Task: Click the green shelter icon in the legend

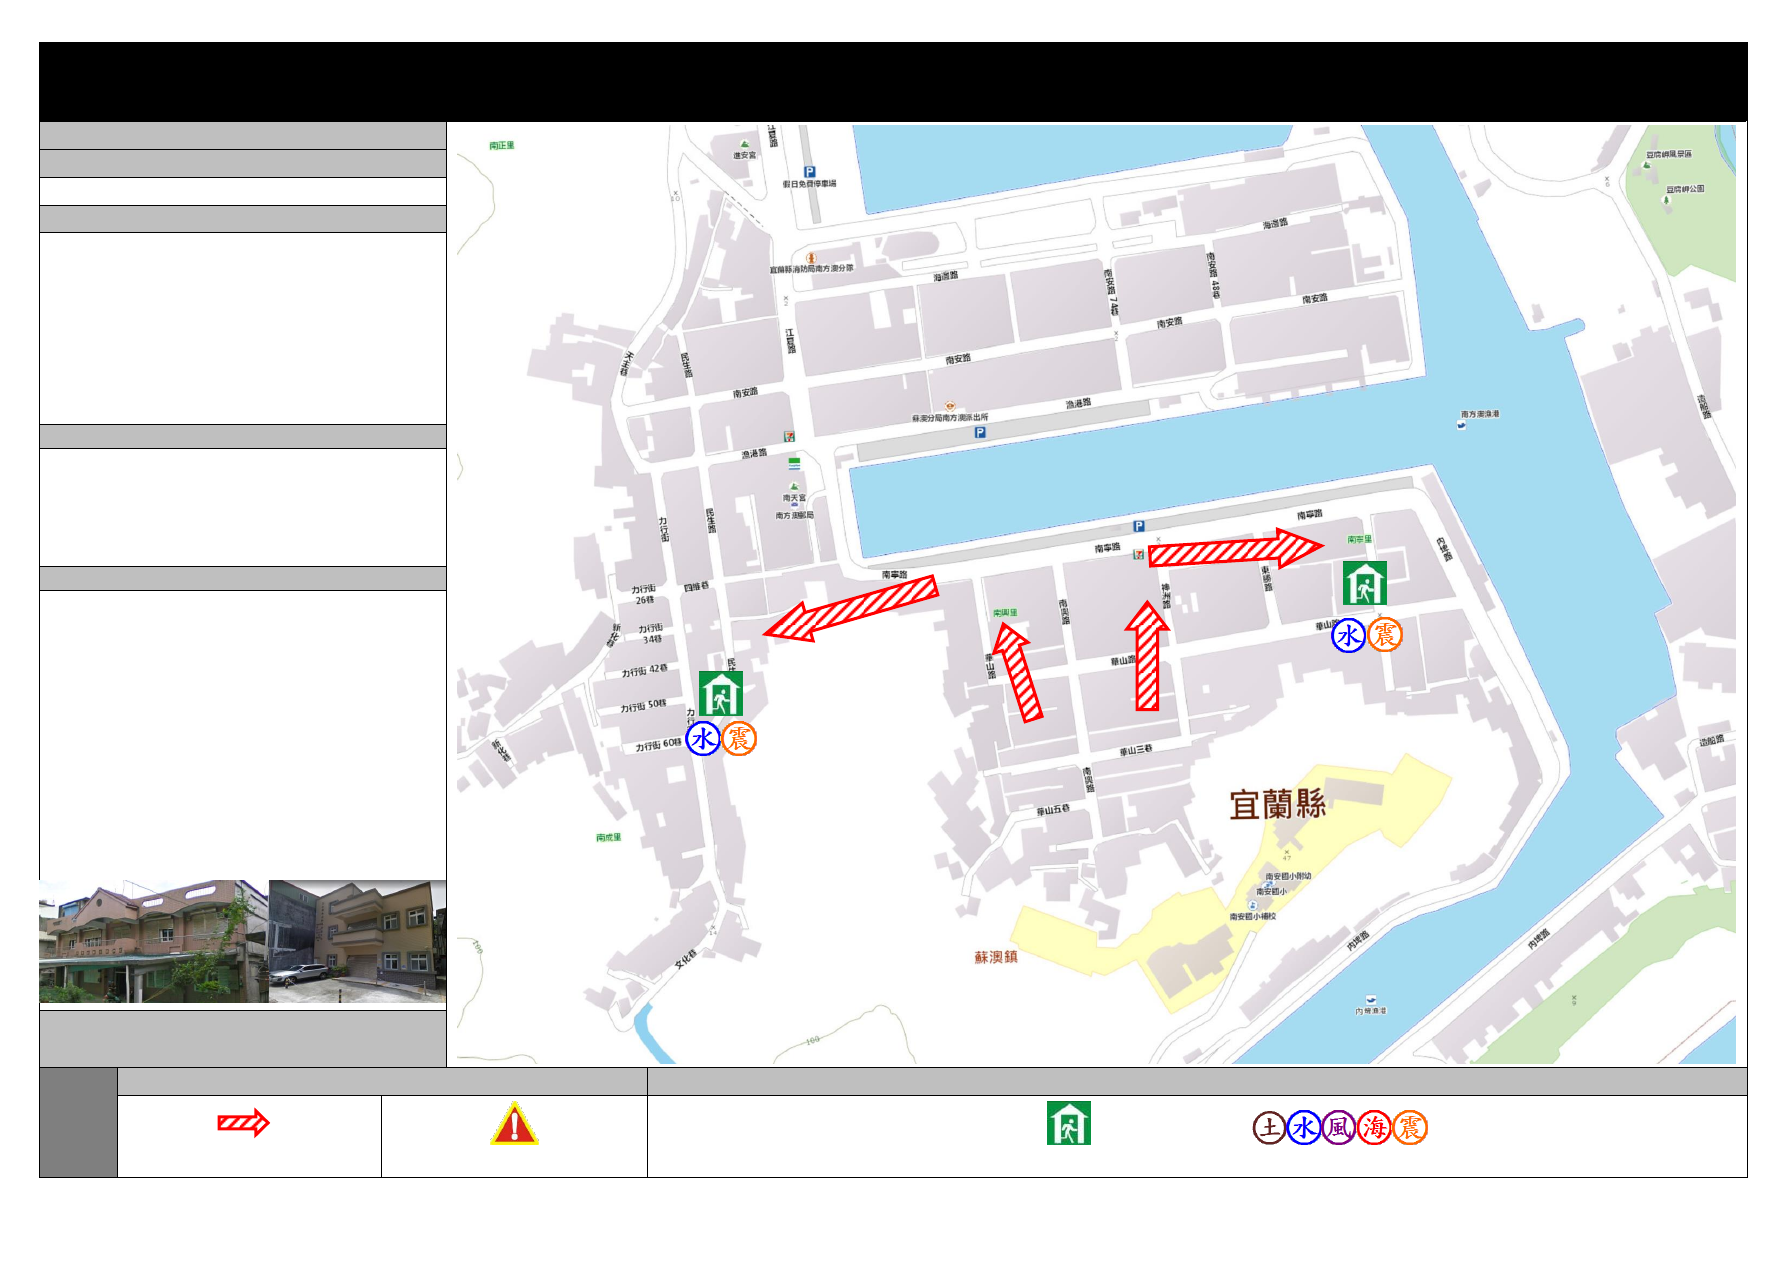Action: (1069, 1123)
